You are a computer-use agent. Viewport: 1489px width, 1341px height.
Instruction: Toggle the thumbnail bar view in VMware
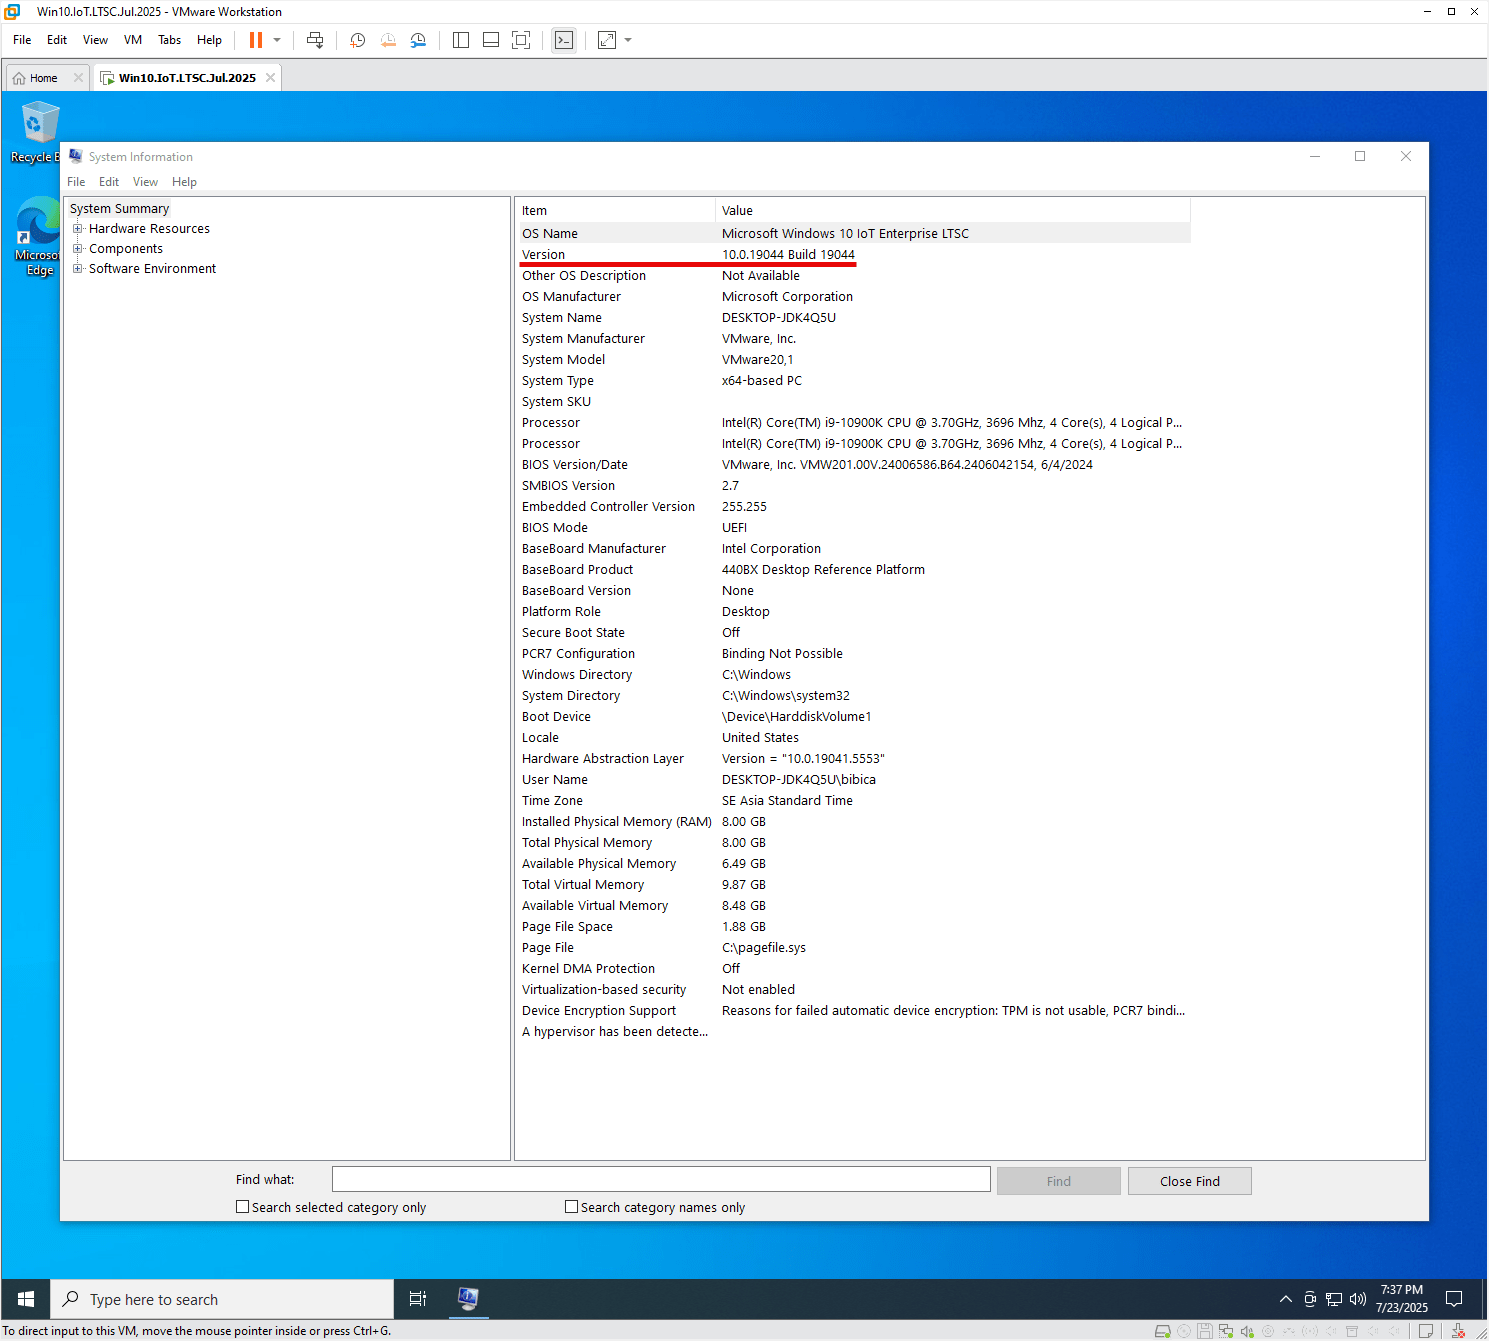point(491,40)
